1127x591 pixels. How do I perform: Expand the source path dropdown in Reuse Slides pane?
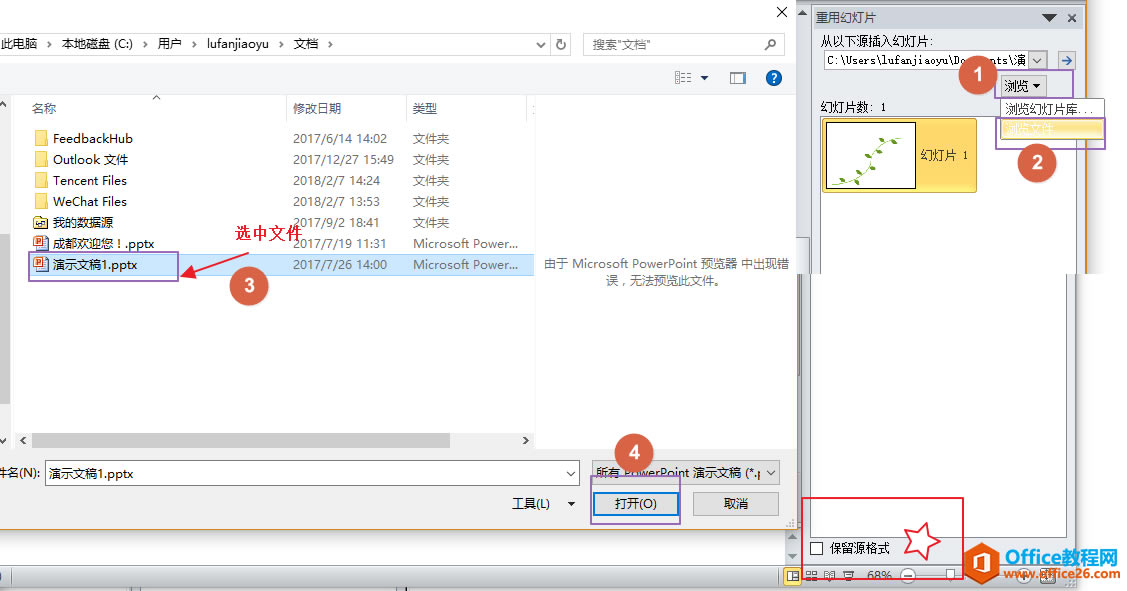(1037, 60)
